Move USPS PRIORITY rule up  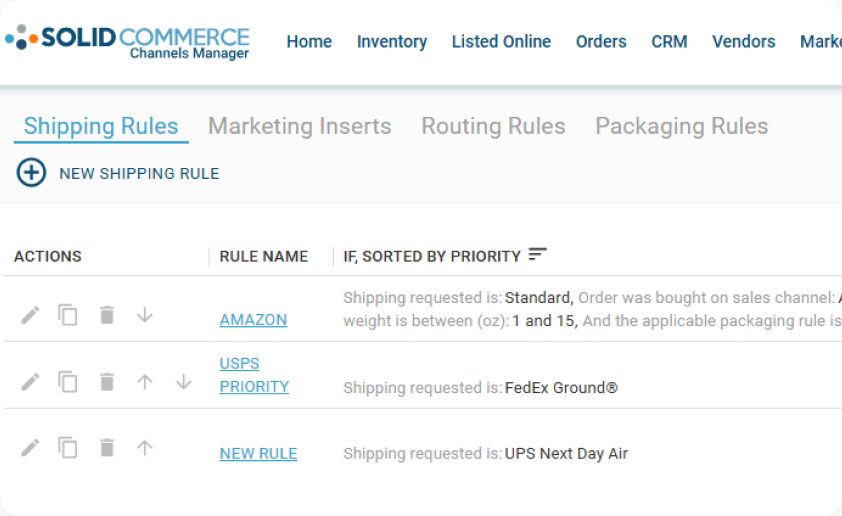[144, 382]
